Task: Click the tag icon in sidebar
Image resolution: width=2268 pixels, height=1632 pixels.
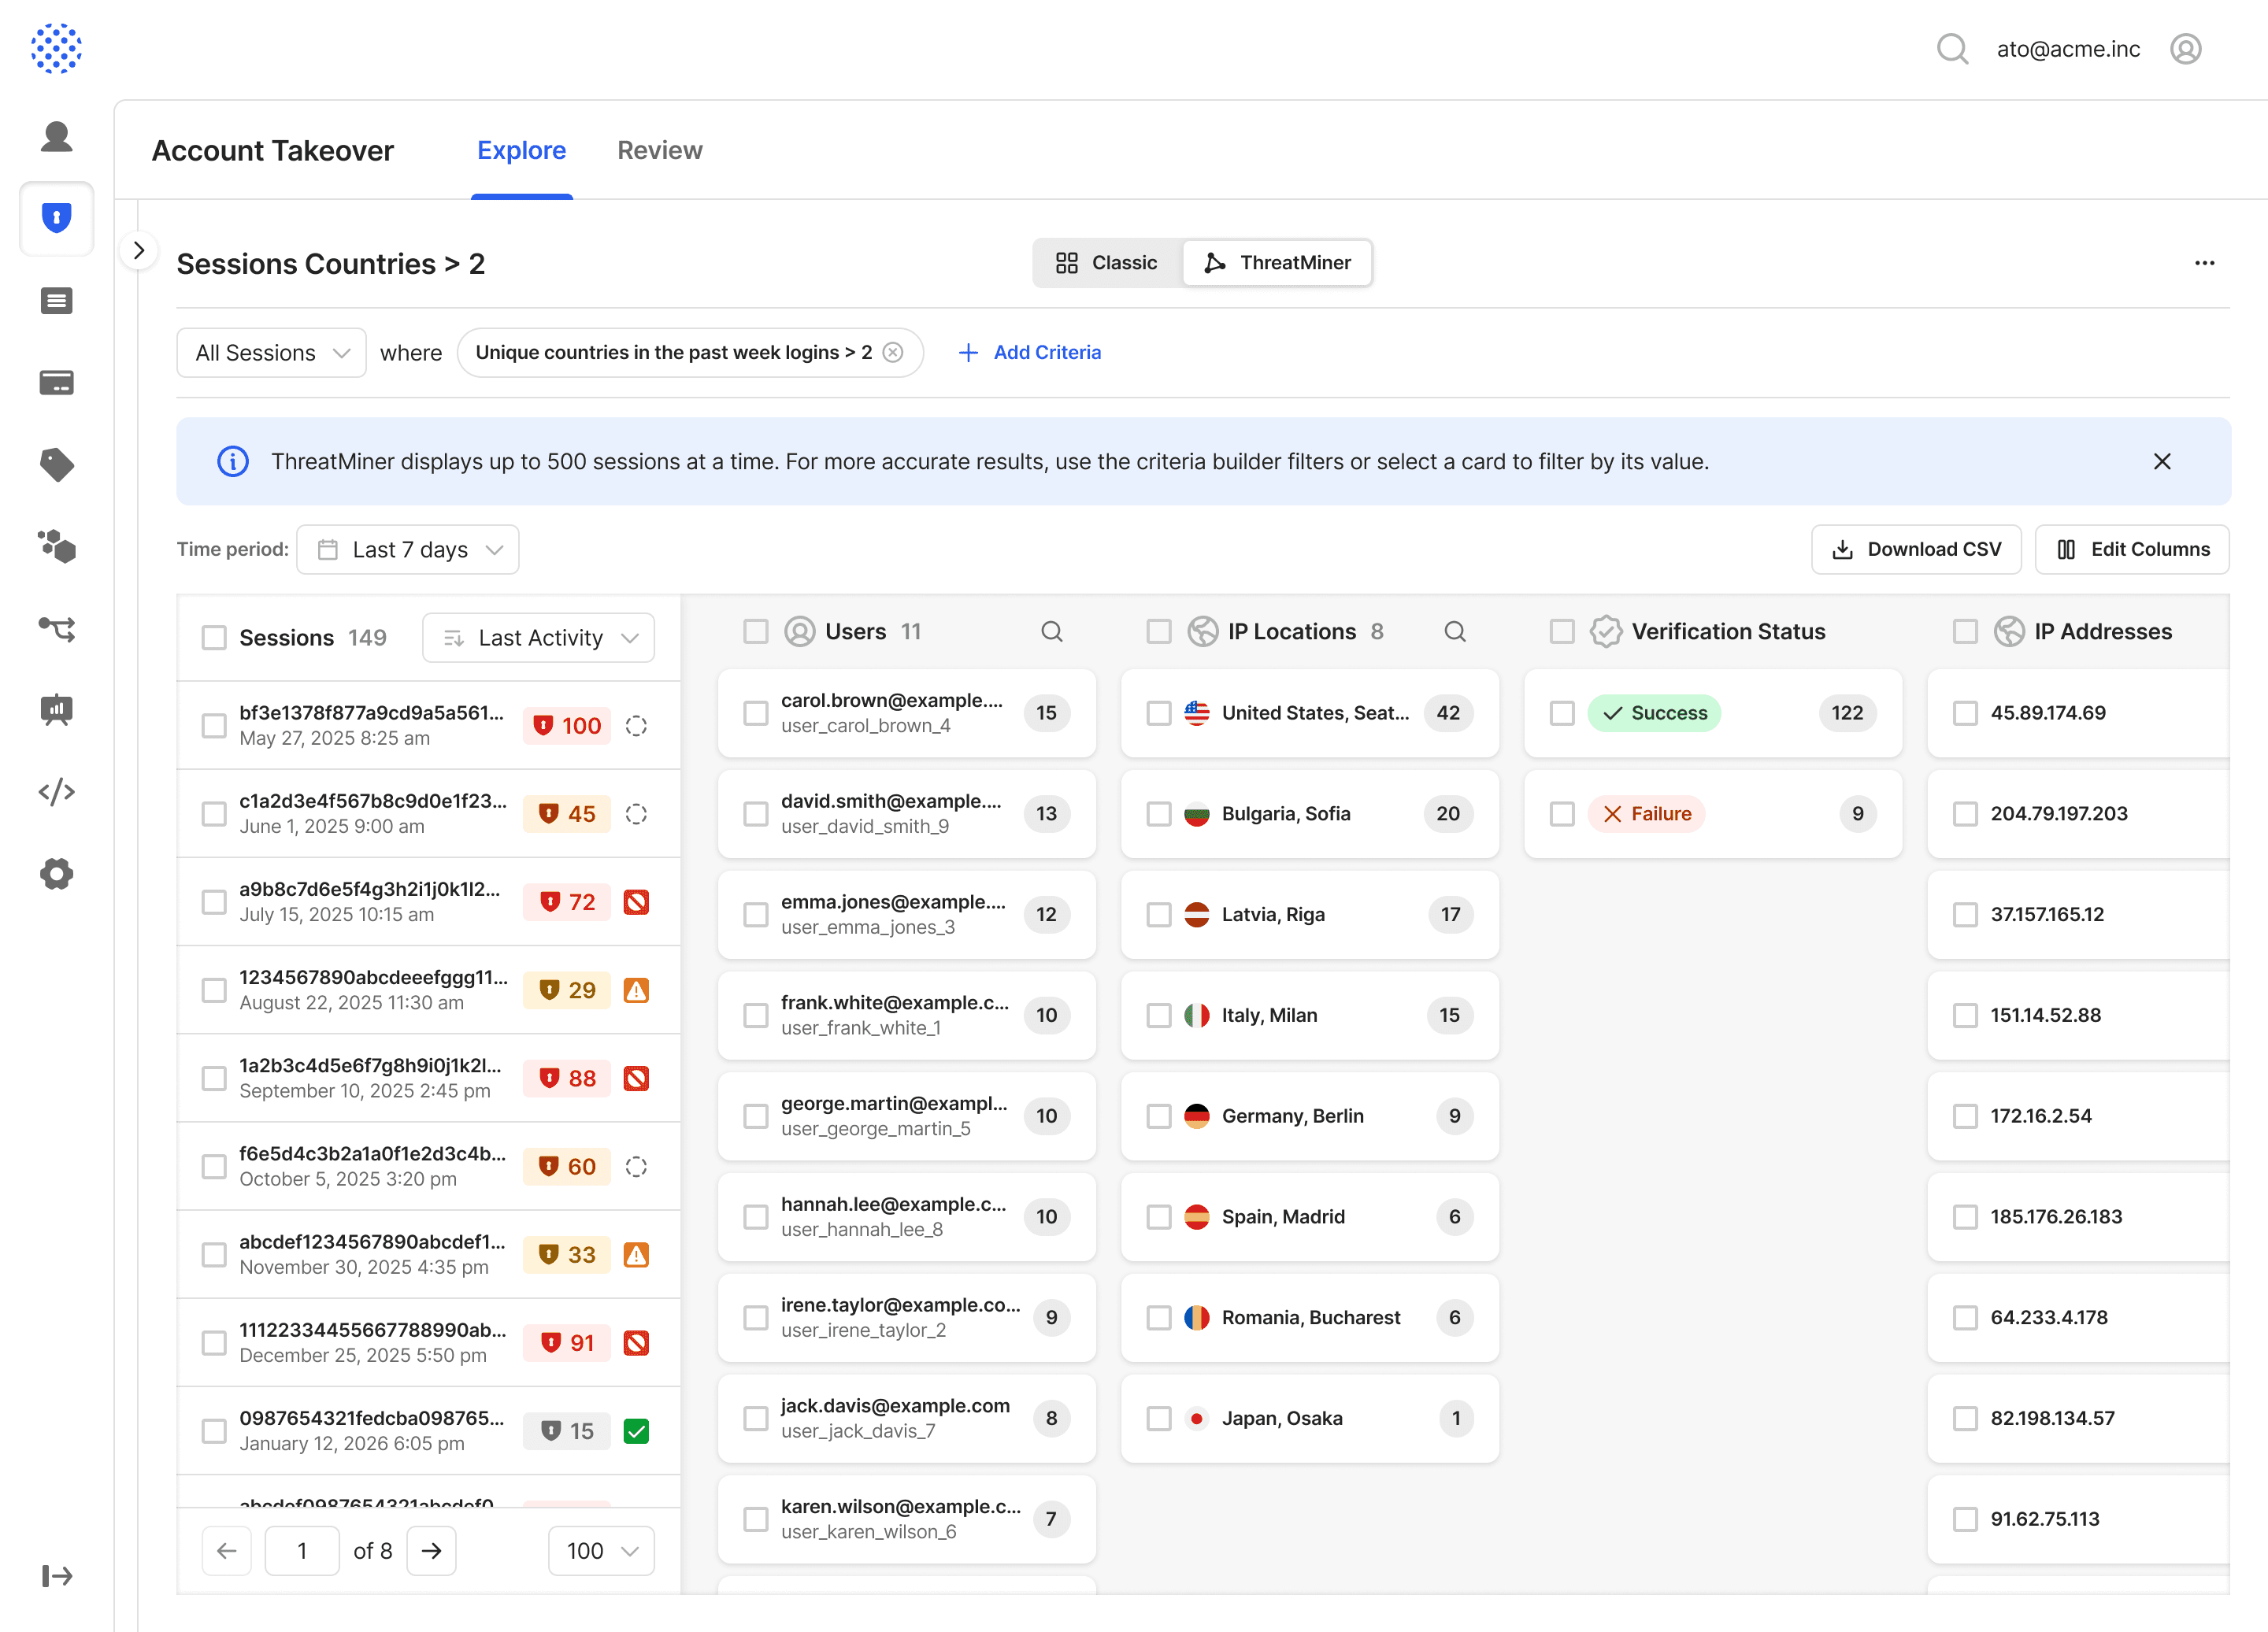Action: [x=57, y=465]
